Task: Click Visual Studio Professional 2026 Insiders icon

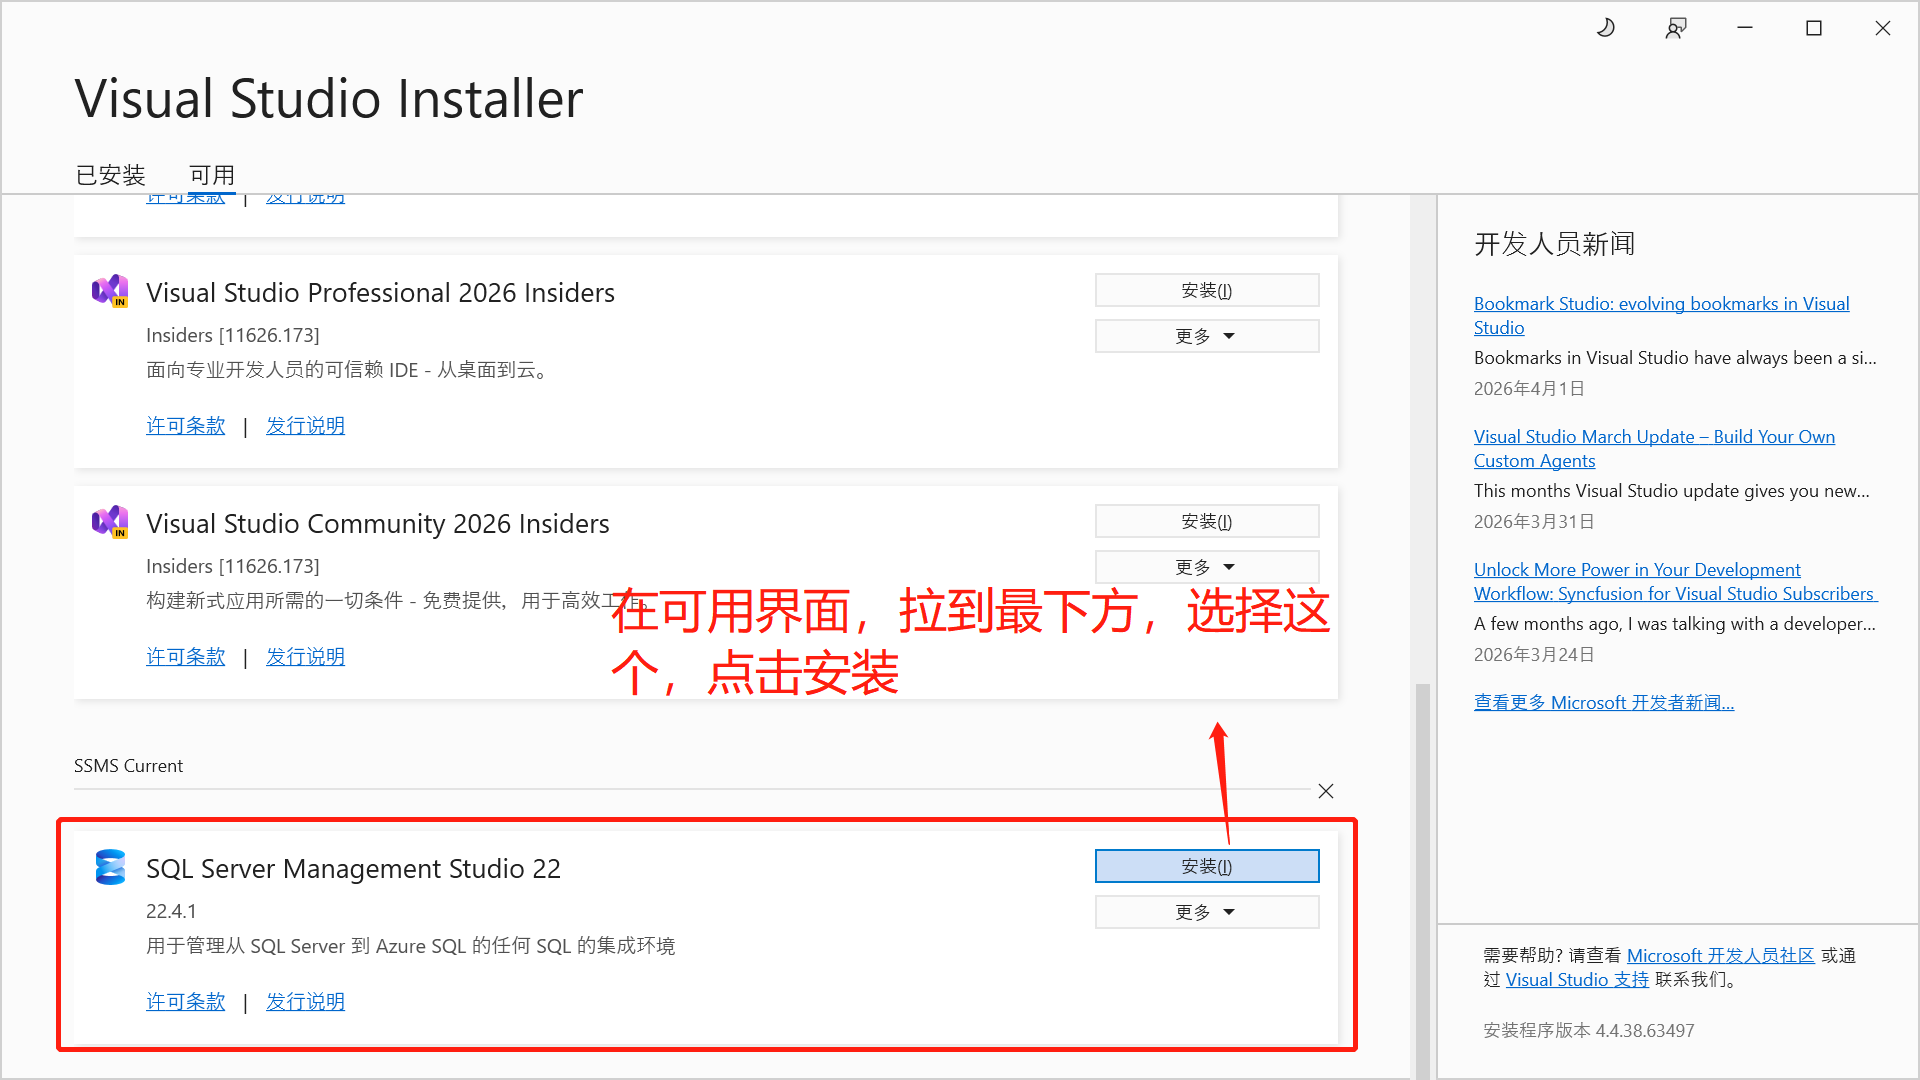Action: pyautogui.click(x=110, y=291)
